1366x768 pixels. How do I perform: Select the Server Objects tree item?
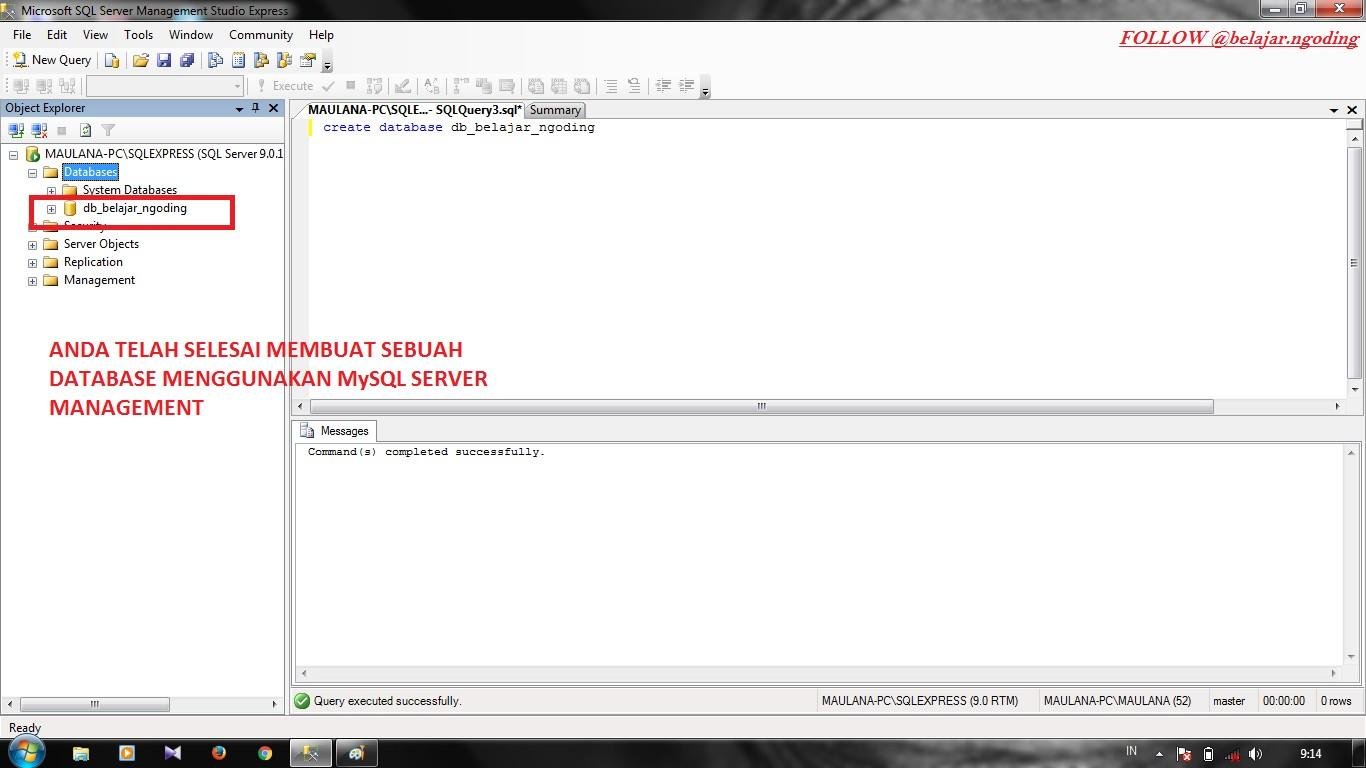101,244
